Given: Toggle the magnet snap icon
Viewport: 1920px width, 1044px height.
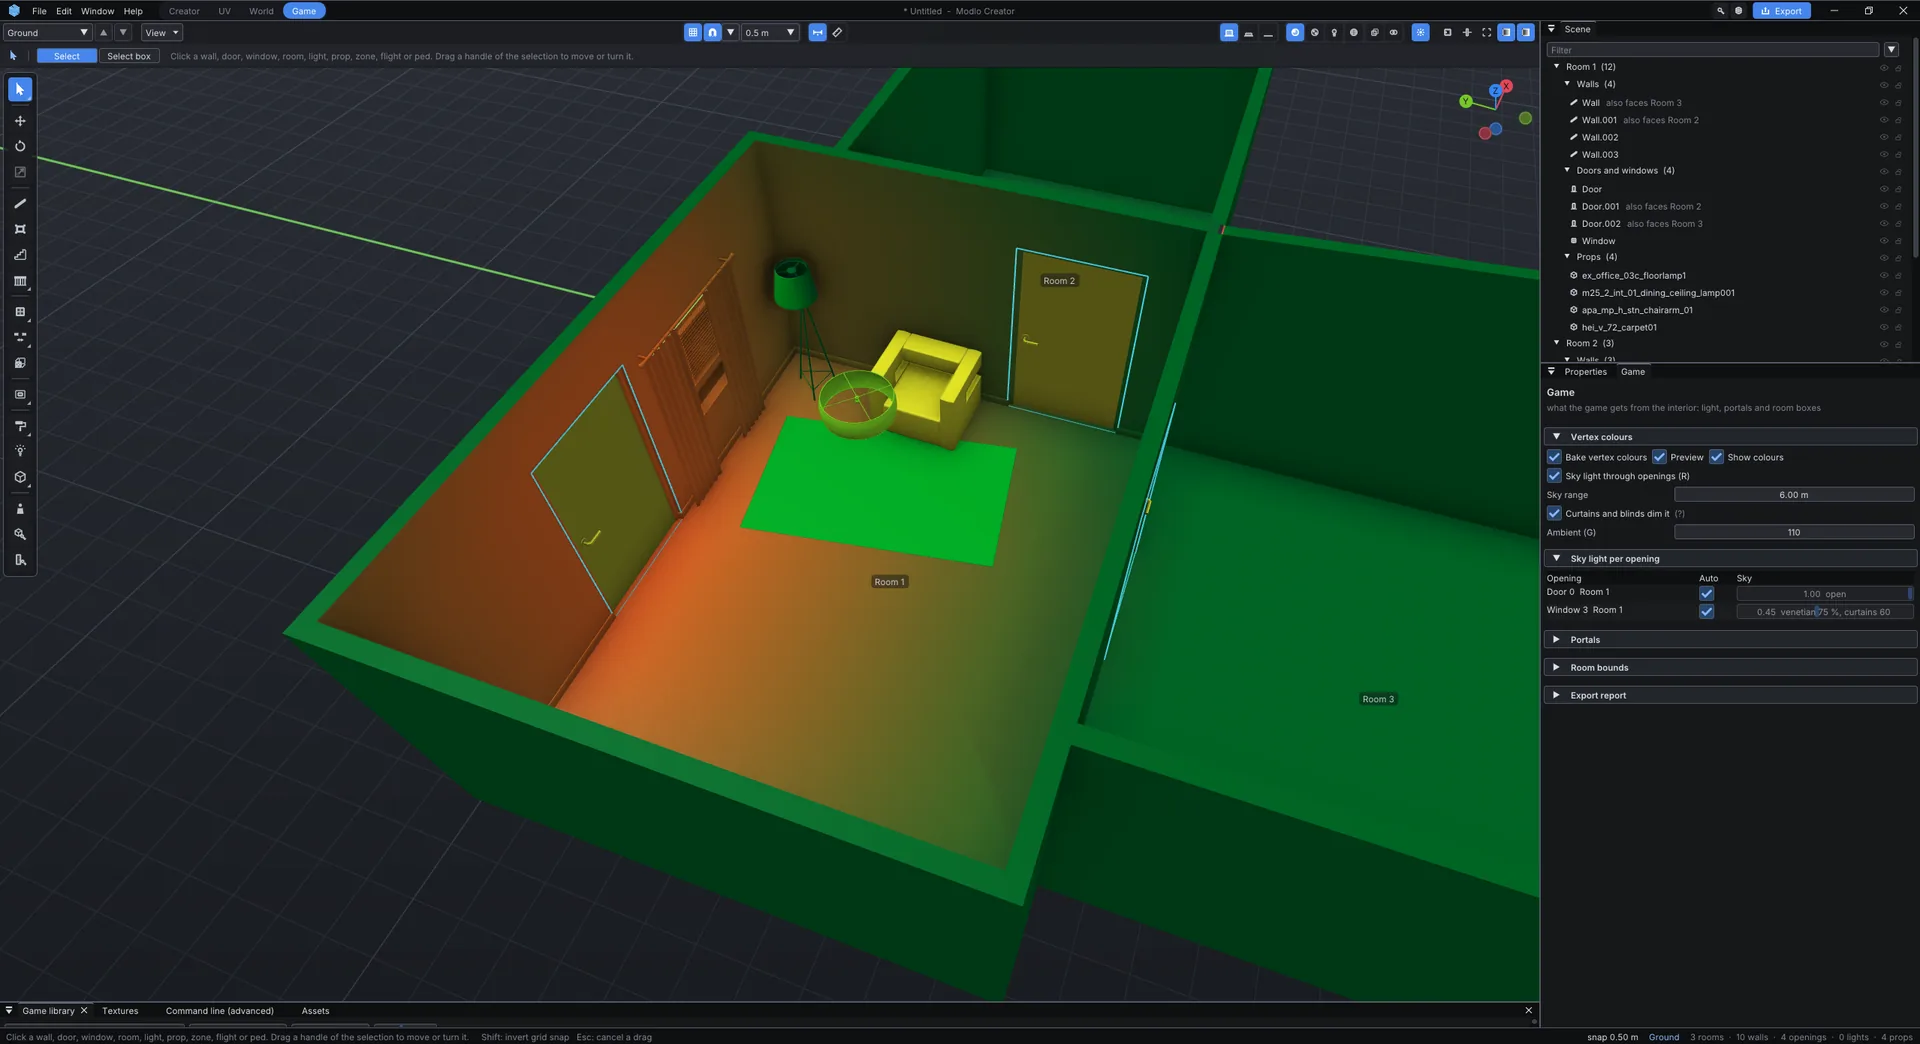Looking at the screenshot, I should click(712, 33).
